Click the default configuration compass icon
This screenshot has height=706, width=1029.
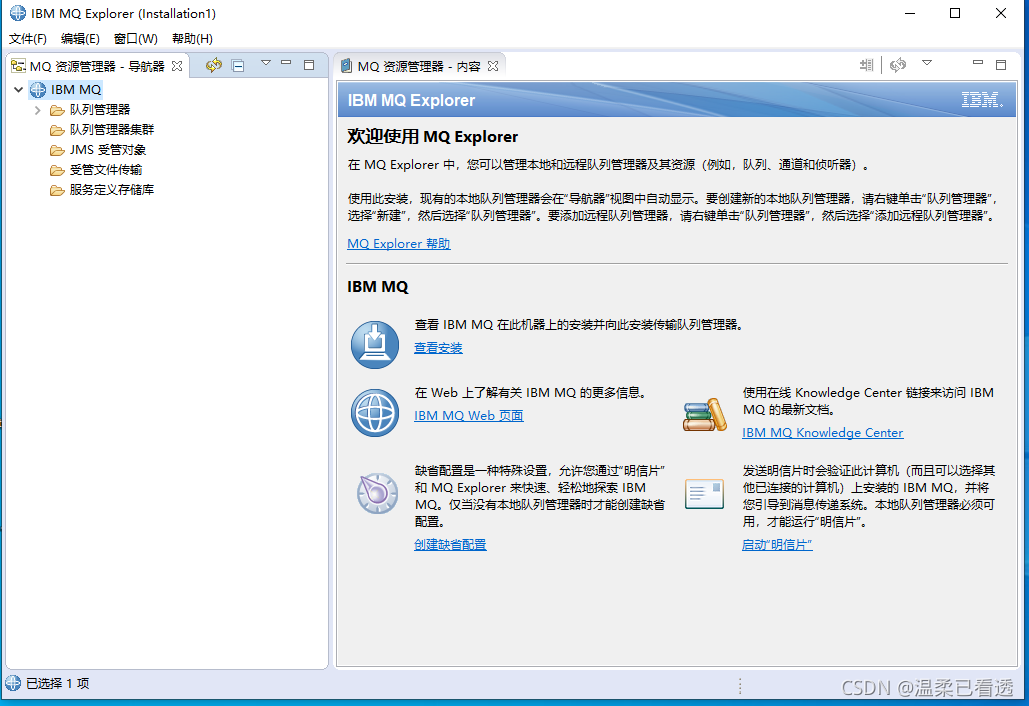point(377,493)
